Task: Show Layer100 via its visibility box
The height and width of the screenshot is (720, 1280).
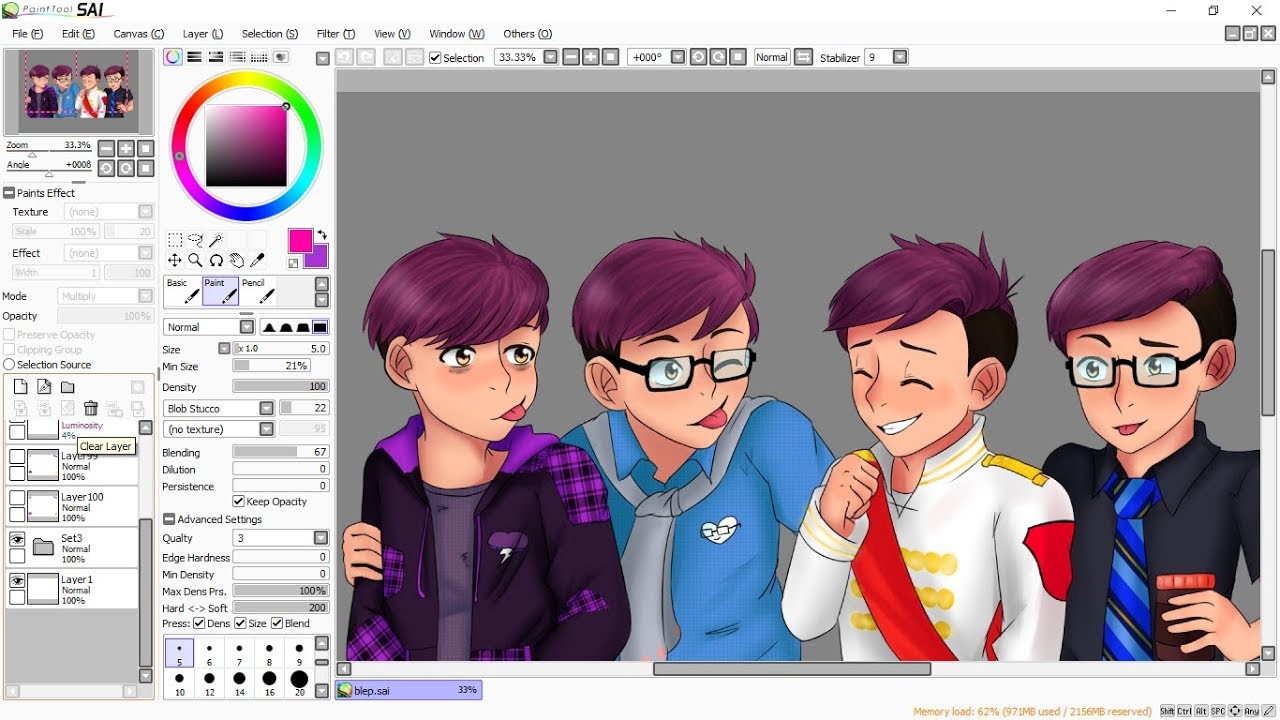Action: click(17, 498)
